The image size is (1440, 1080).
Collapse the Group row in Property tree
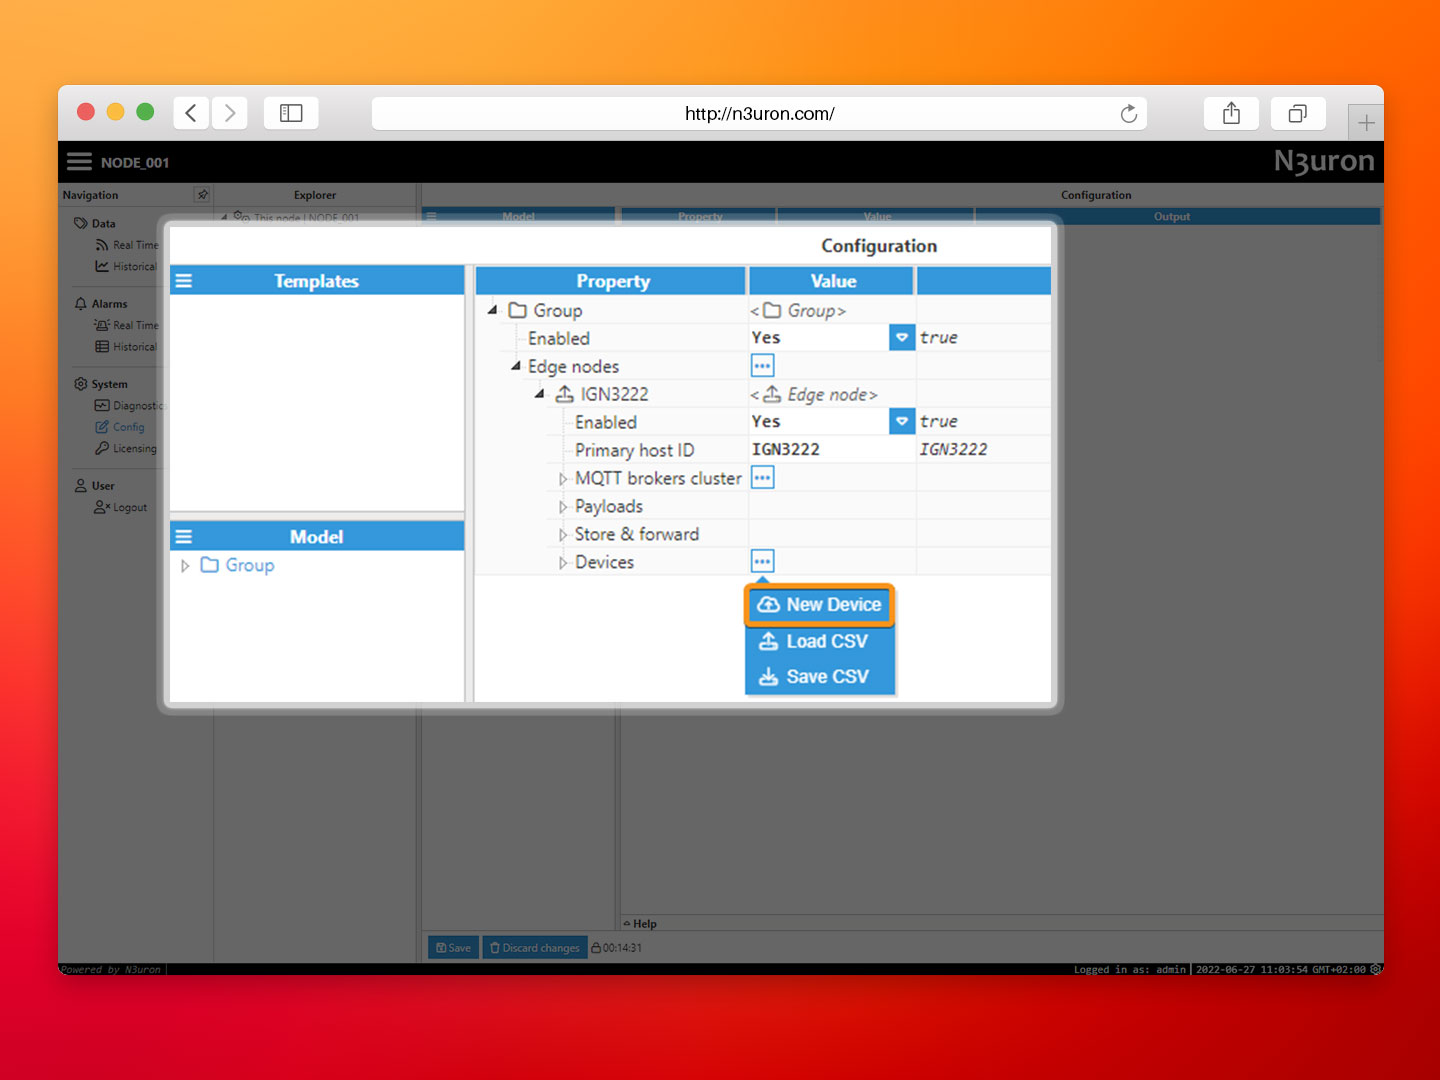[x=492, y=310]
